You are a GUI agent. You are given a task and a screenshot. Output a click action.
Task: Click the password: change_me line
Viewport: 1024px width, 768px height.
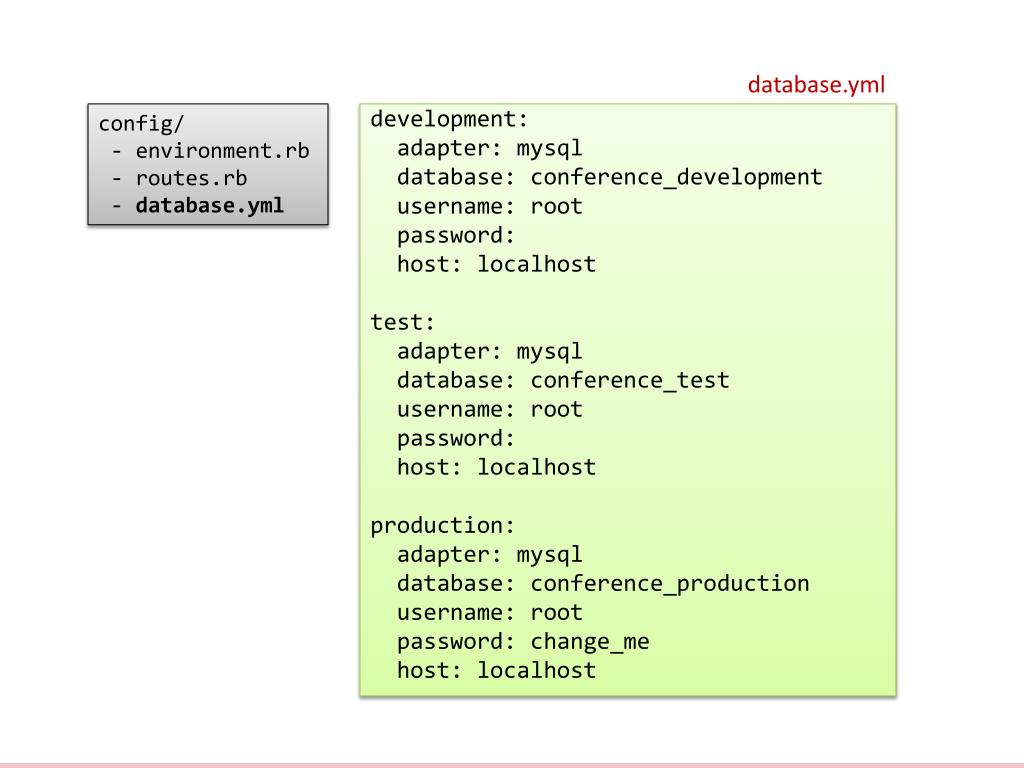point(523,642)
